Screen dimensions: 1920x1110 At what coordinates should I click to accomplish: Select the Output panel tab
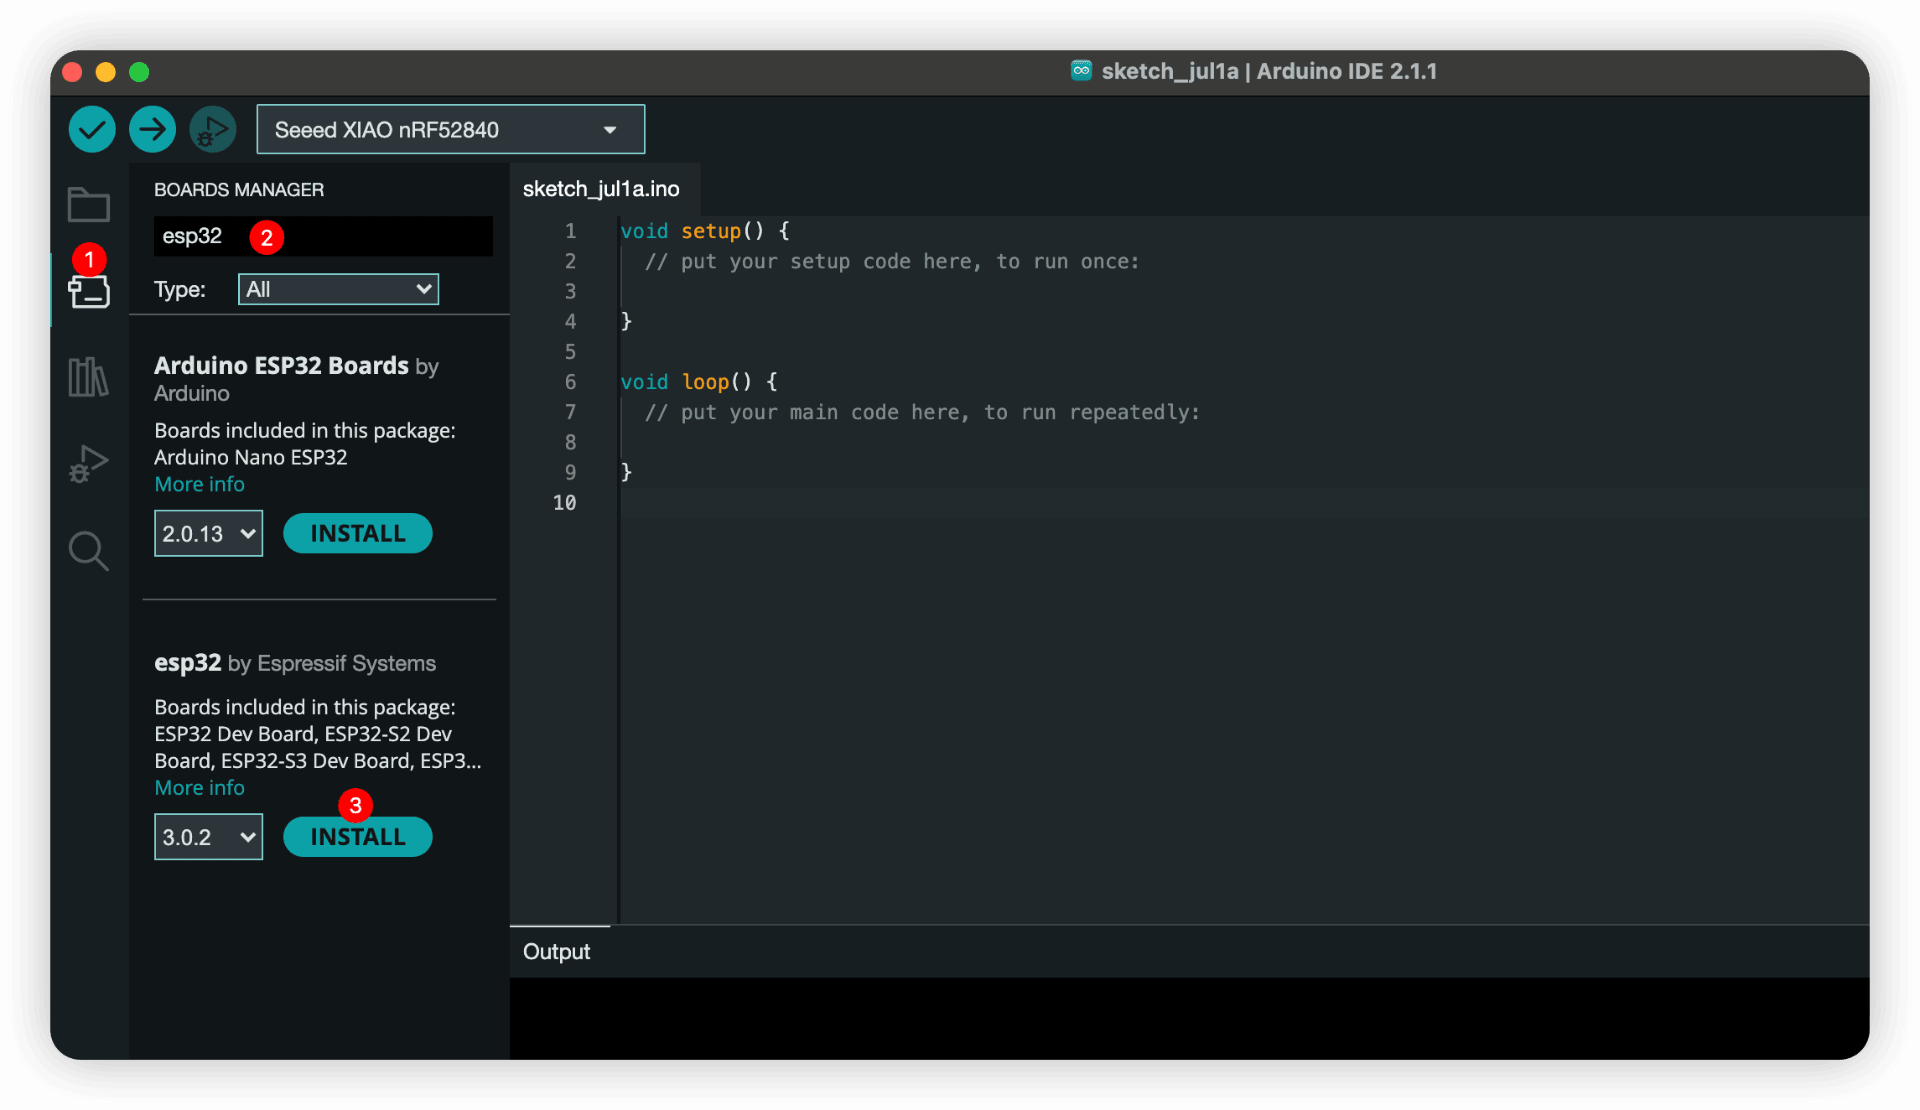coord(556,952)
